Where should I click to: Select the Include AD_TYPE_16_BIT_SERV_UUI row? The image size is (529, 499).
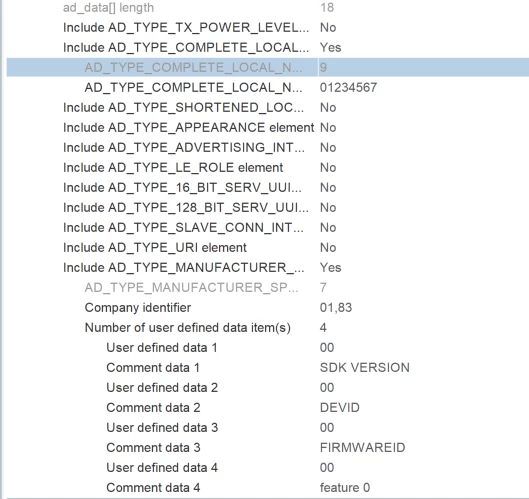point(268,188)
